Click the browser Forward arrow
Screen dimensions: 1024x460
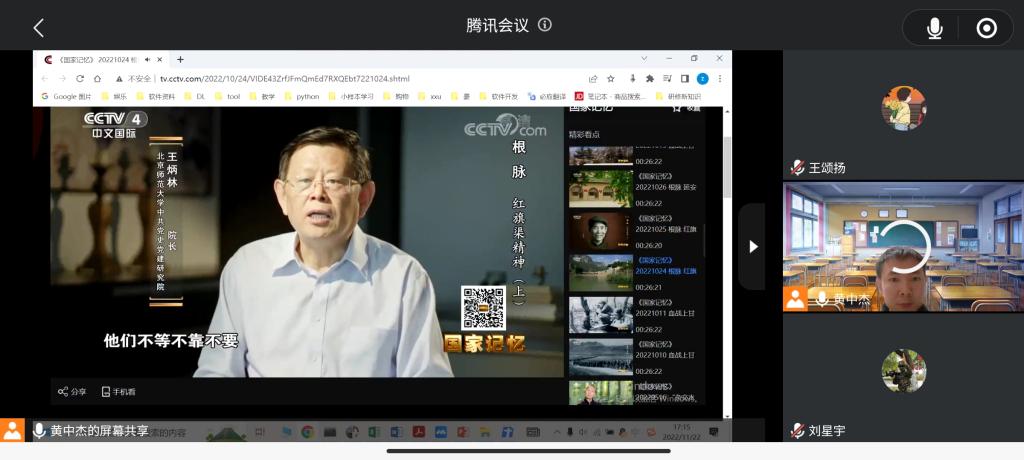(x=62, y=78)
